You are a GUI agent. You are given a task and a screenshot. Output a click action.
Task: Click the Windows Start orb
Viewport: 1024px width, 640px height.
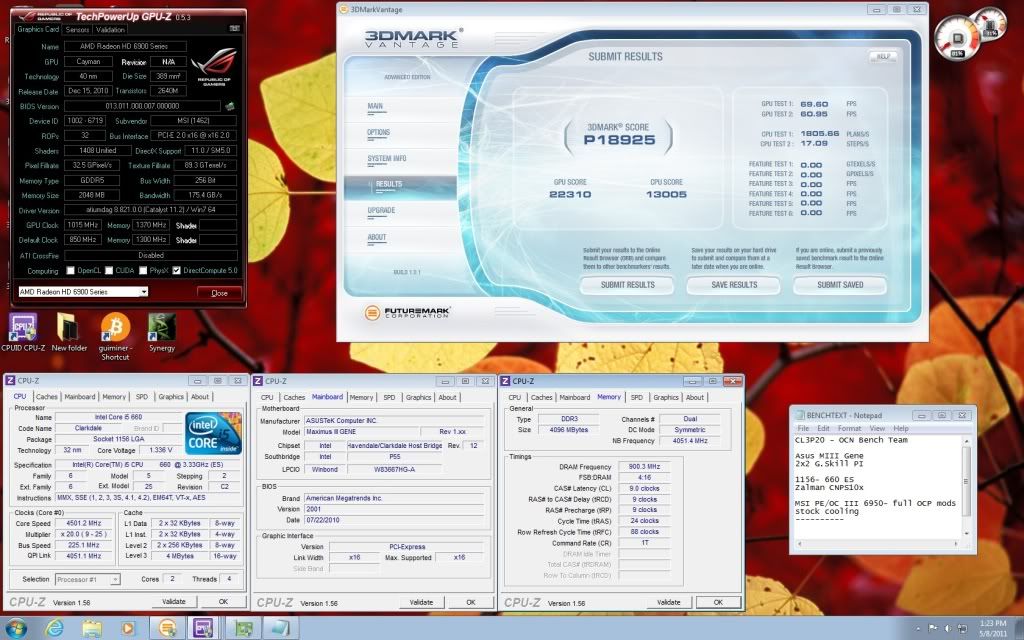[x=17, y=627]
